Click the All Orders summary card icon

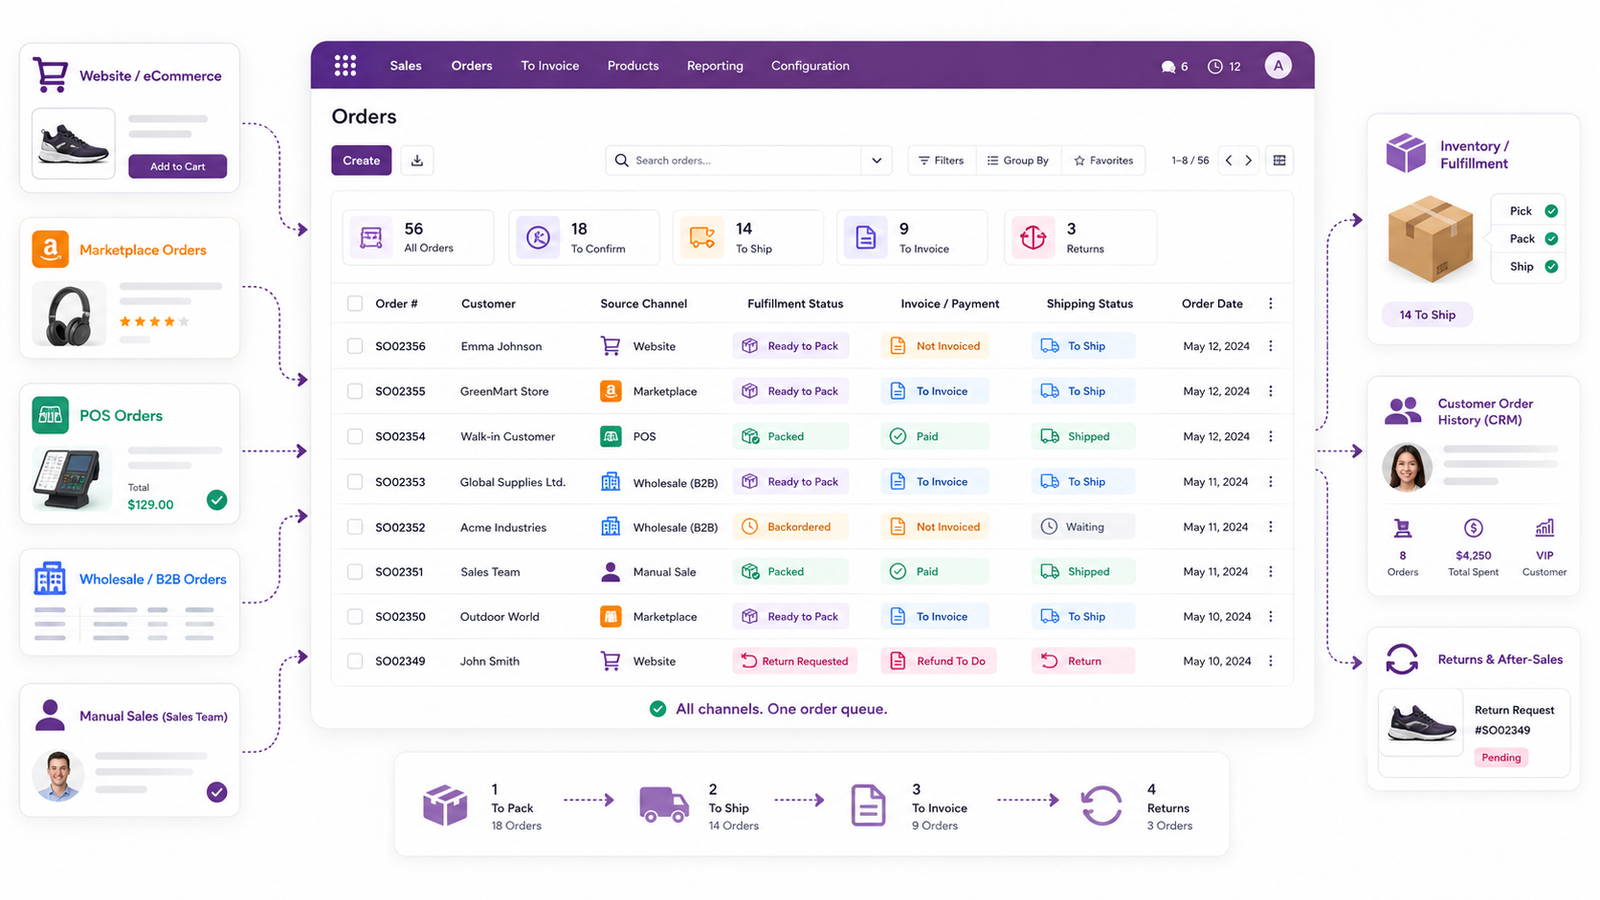pos(371,238)
